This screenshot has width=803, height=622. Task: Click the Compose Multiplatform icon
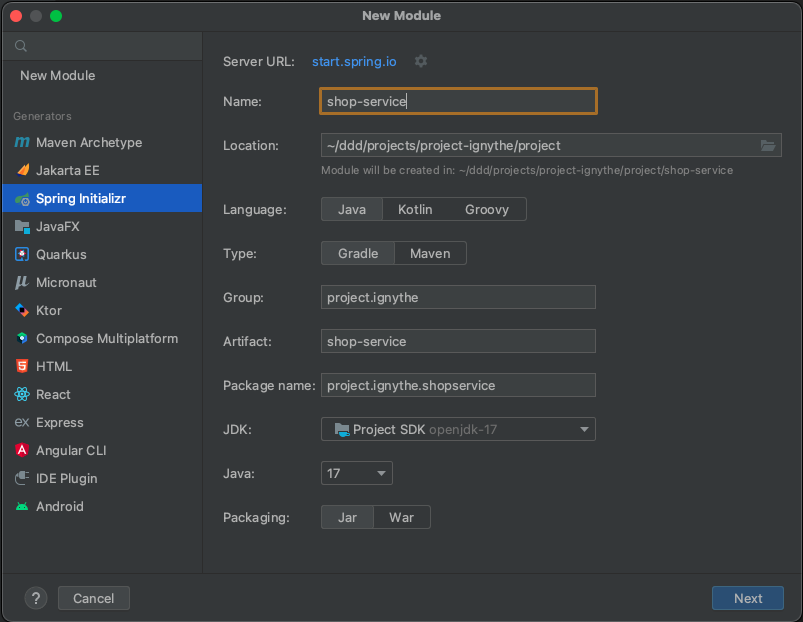click(x=22, y=338)
